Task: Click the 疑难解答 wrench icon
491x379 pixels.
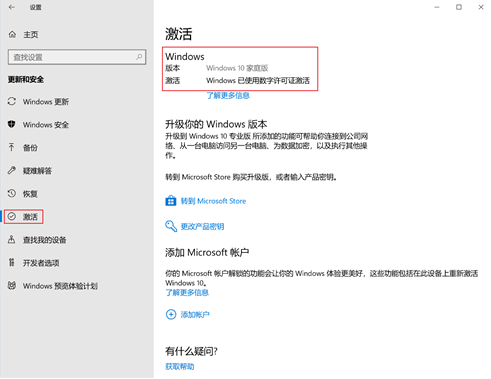Action: click(x=12, y=170)
